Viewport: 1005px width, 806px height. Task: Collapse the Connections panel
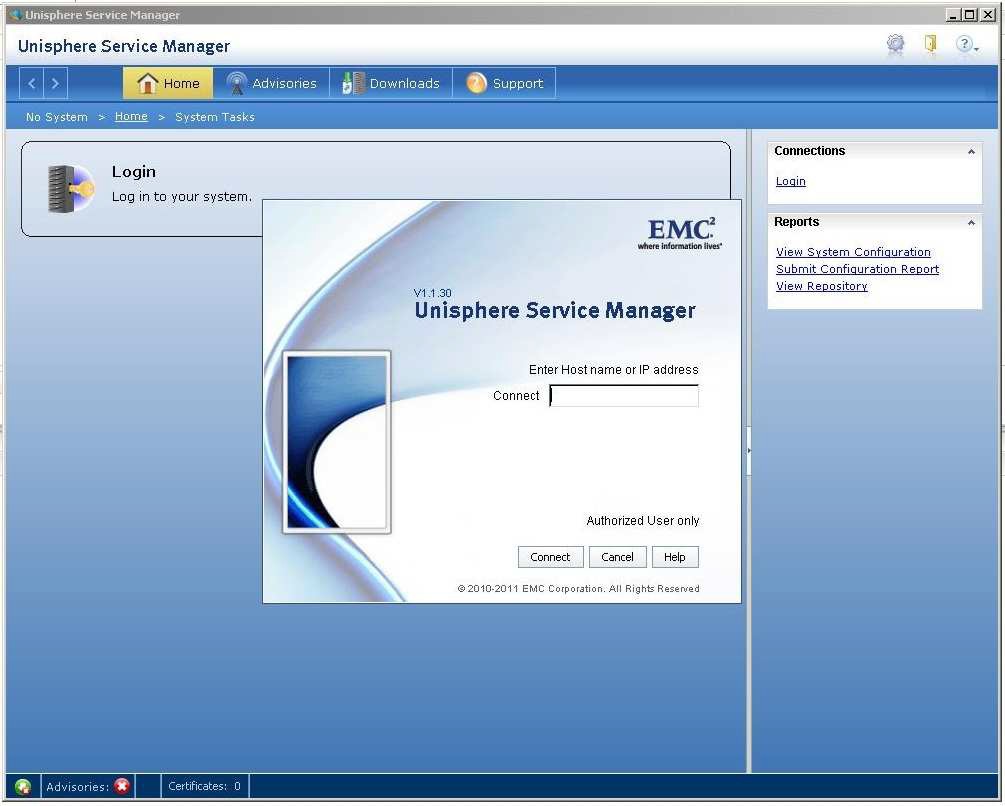(x=971, y=152)
